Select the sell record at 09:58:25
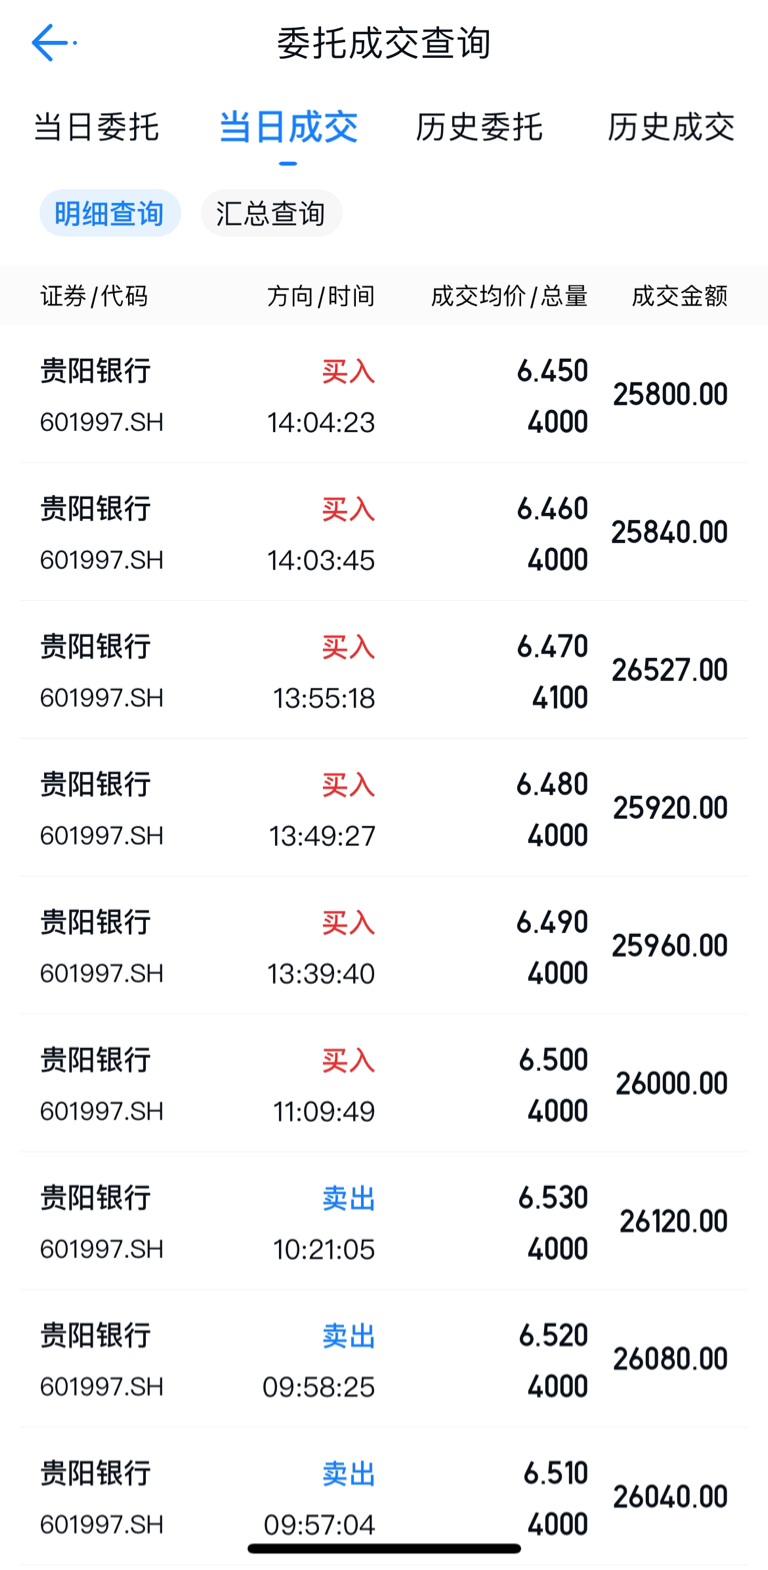Viewport: 768px width, 1570px height. (384, 1360)
